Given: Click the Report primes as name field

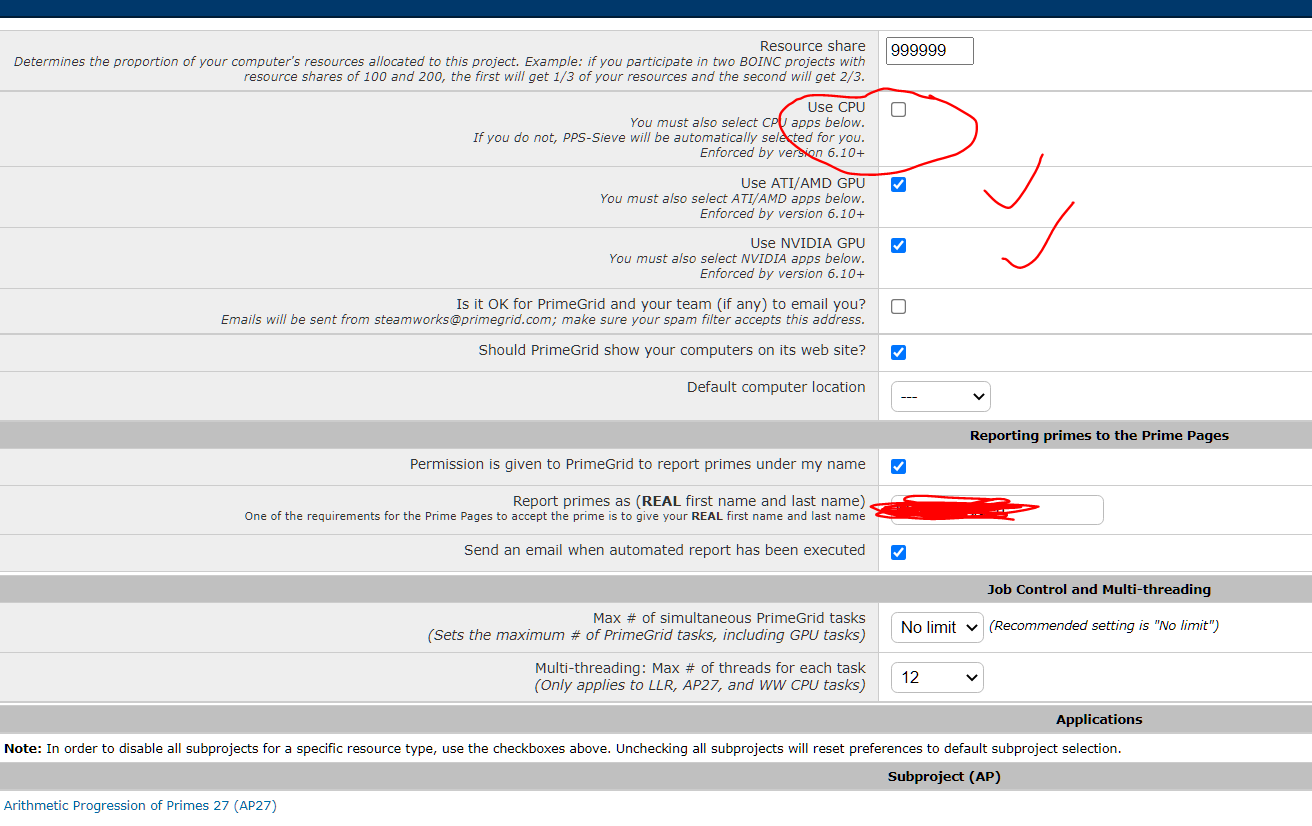Looking at the screenshot, I should (x=997, y=510).
